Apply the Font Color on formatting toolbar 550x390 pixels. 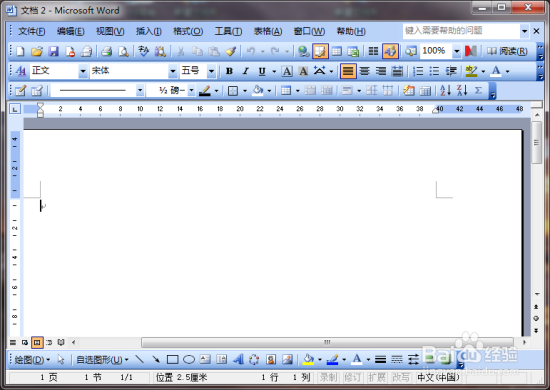(496, 71)
